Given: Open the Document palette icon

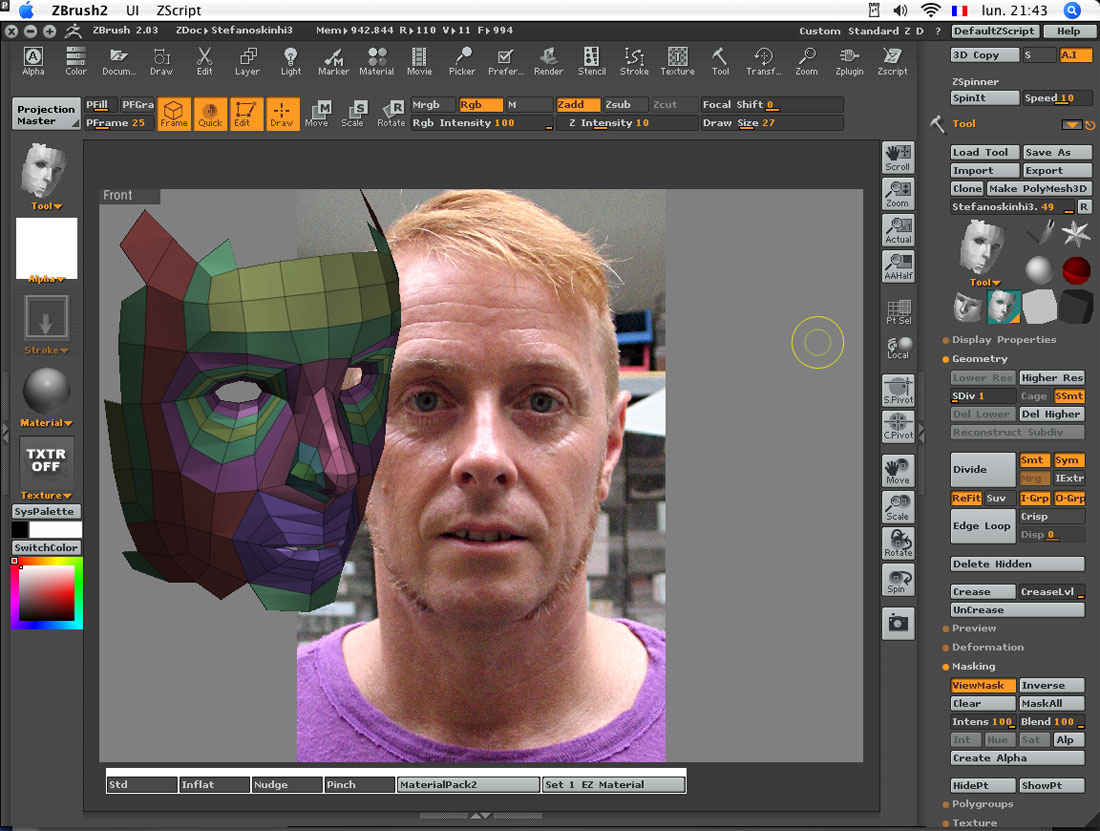Looking at the screenshot, I should click(x=119, y=61).
